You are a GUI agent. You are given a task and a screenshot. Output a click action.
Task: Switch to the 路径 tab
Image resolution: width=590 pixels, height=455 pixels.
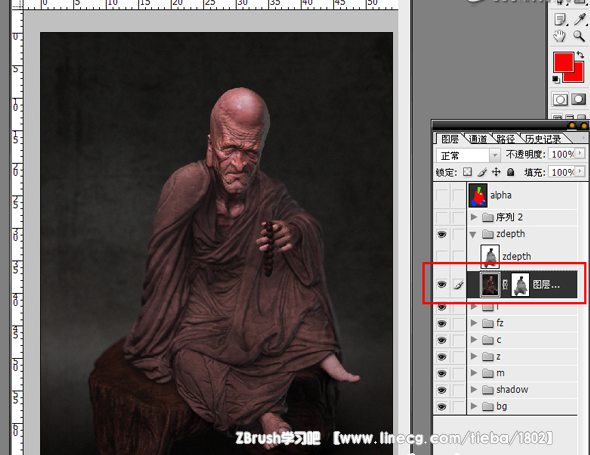point(505,139)
